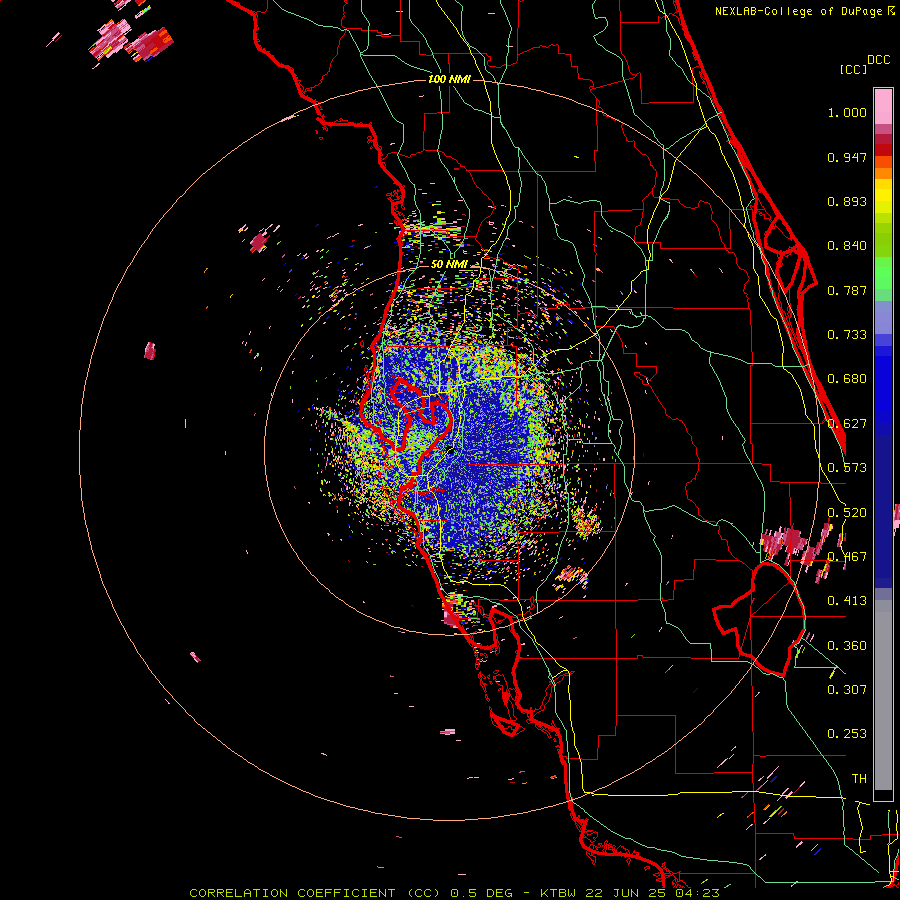Screen dimensions: 900x900
Task: Pick the light pink color bar segment
Action: 883,106
